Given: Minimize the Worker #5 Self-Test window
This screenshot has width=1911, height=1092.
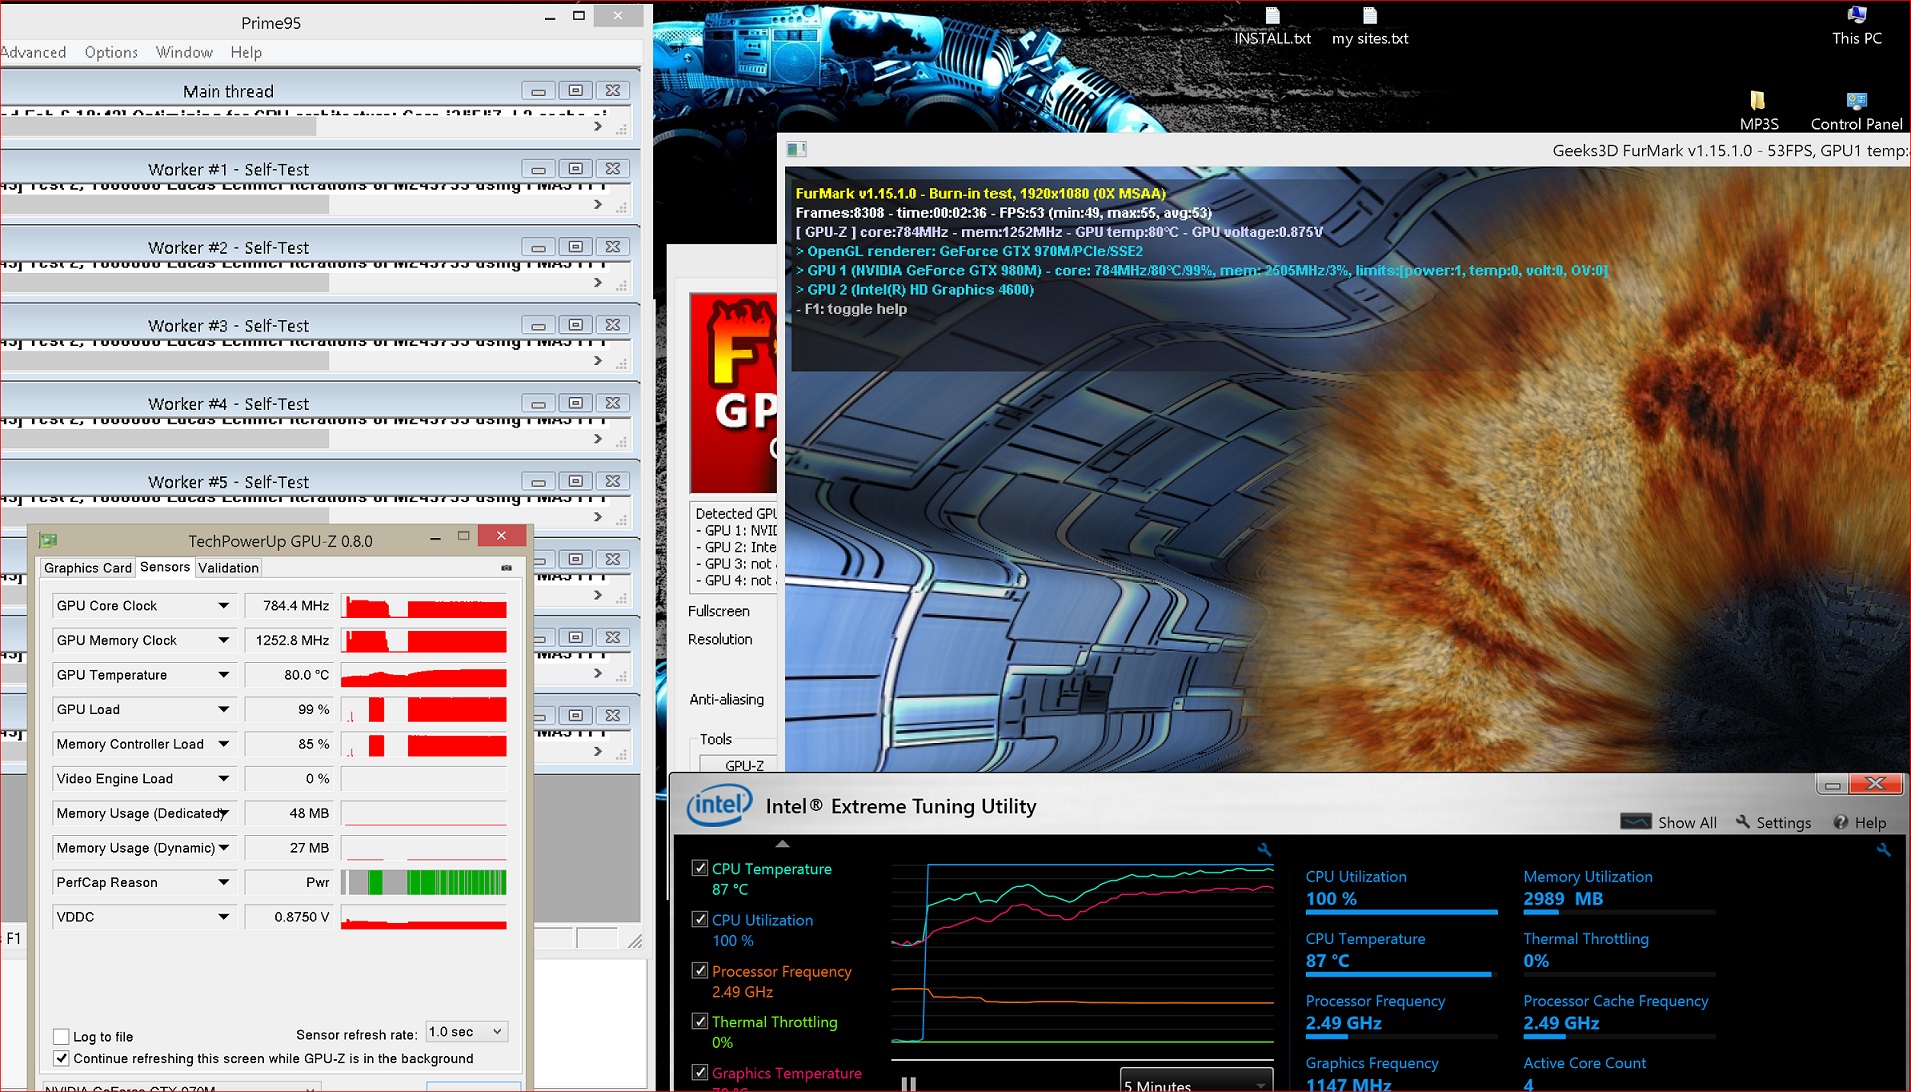Looking at the screenshot, I should 538,480.
